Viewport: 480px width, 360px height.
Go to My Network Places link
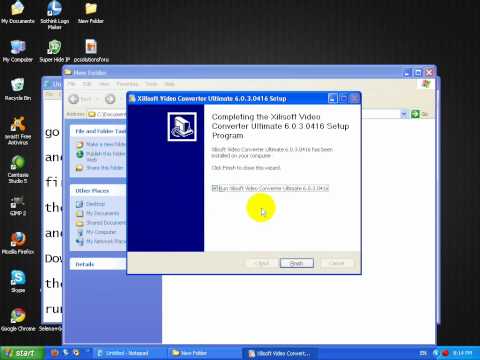(101, 241)
